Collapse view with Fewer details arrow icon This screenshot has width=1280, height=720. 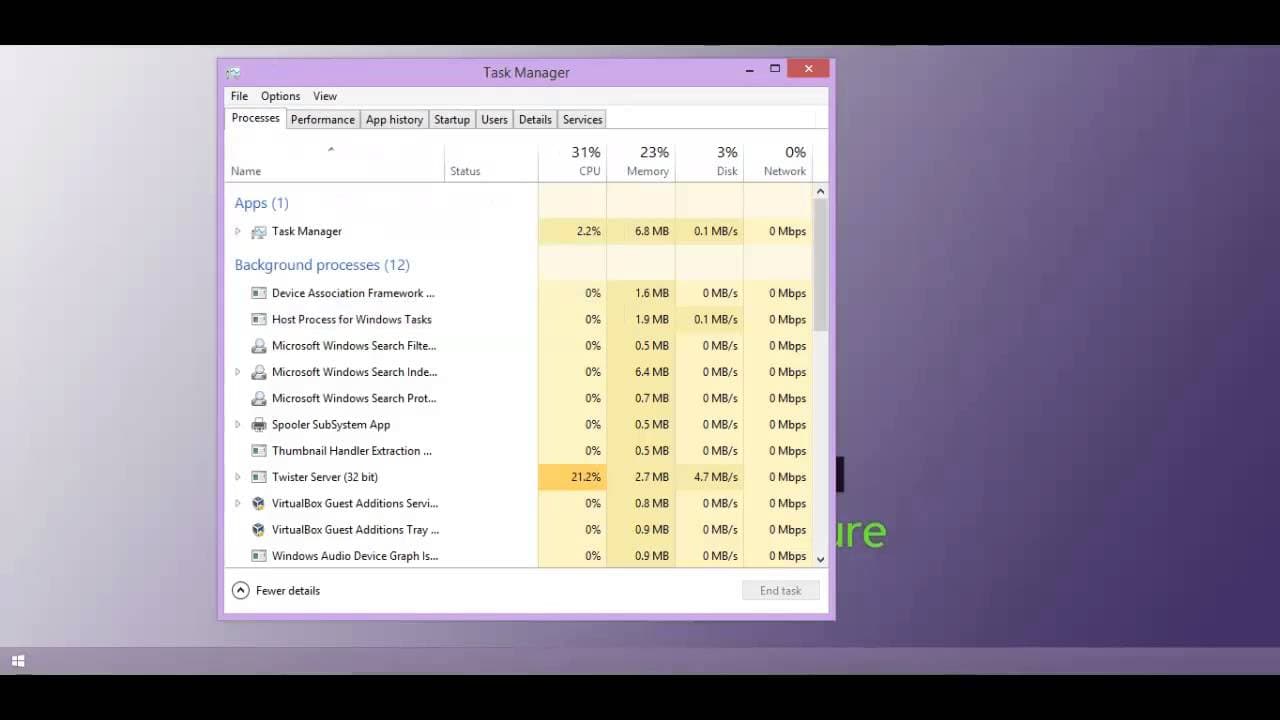240,590
